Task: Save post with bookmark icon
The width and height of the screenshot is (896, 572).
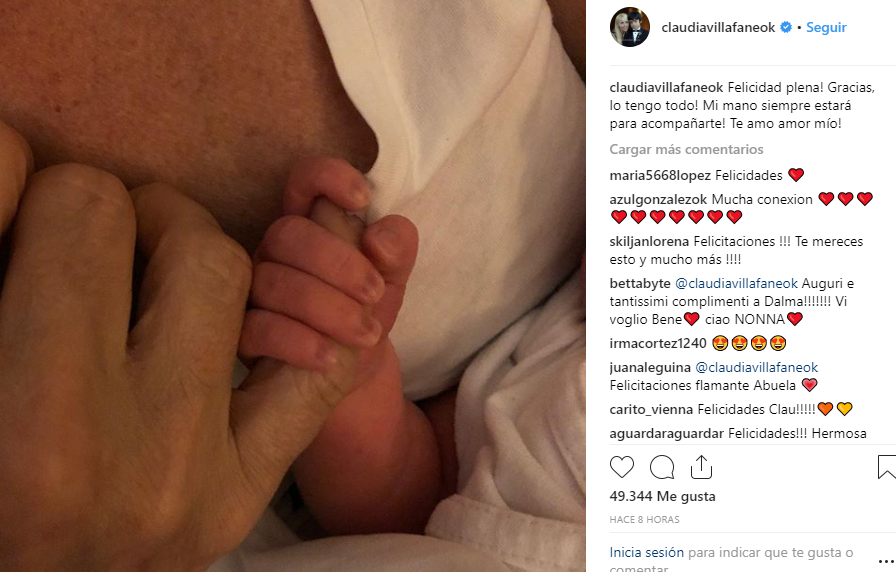Action: [x=887, y=467]
